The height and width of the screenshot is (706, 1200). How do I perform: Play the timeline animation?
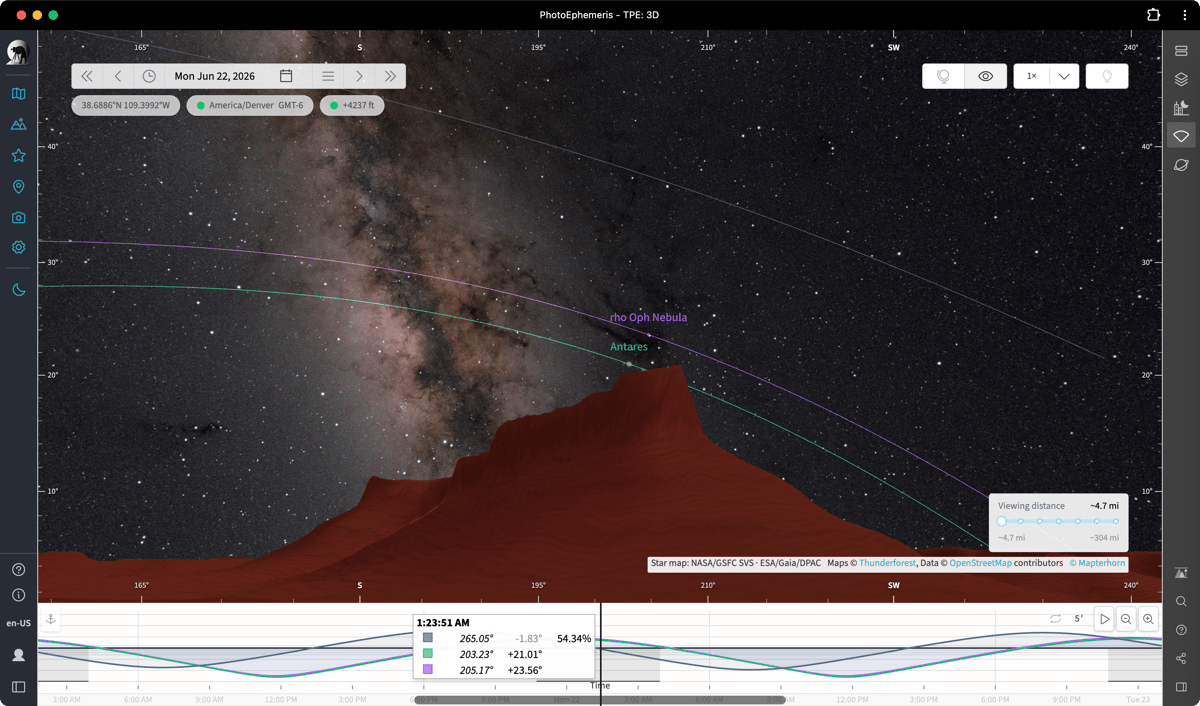[1104, 619]
